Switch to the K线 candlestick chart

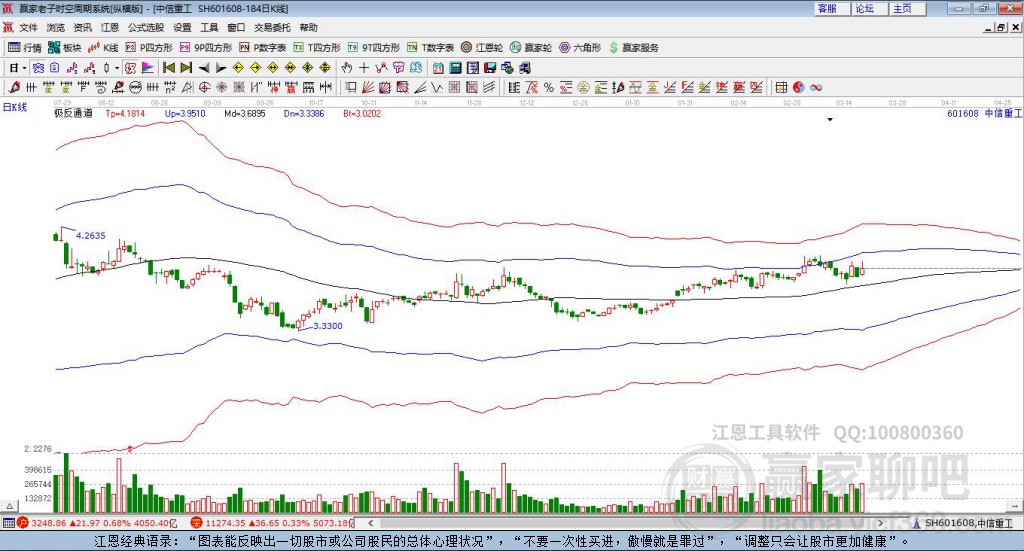point(103,48)
